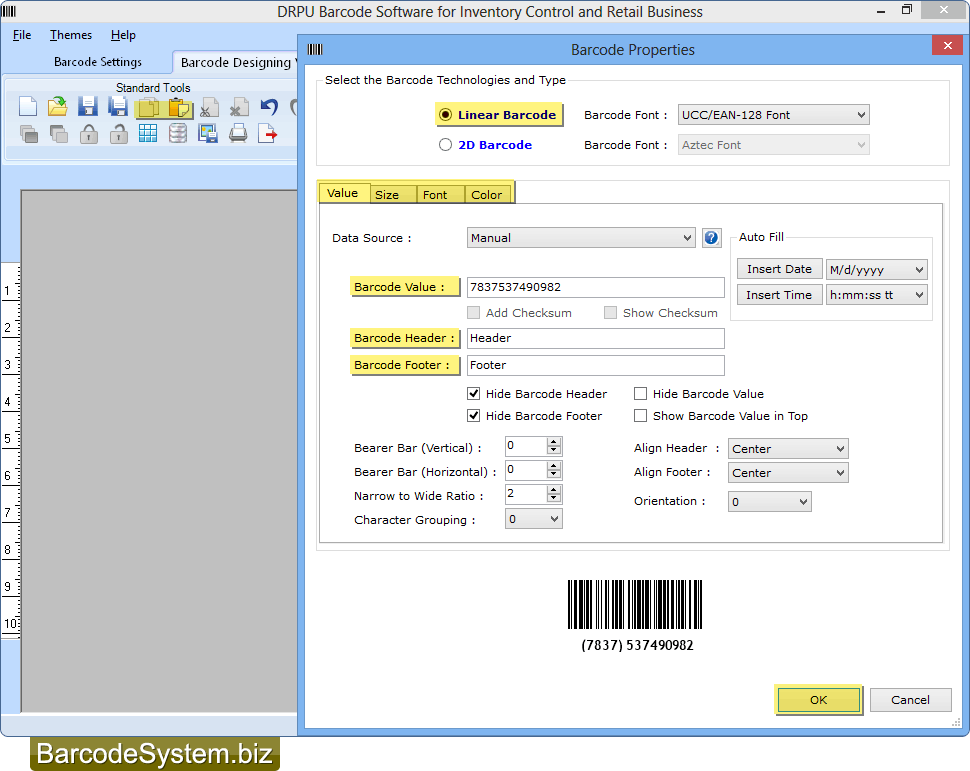Select the 2D Barcode radio option

(x=445, y=145)
